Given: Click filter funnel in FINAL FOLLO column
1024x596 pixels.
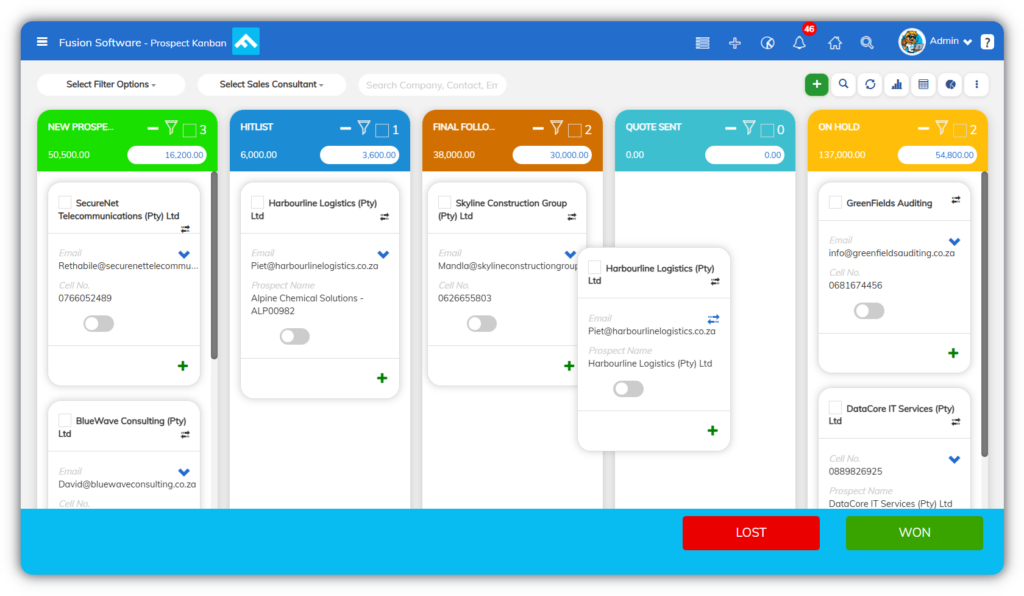Looking at the screenshot, I should point(556,128).
